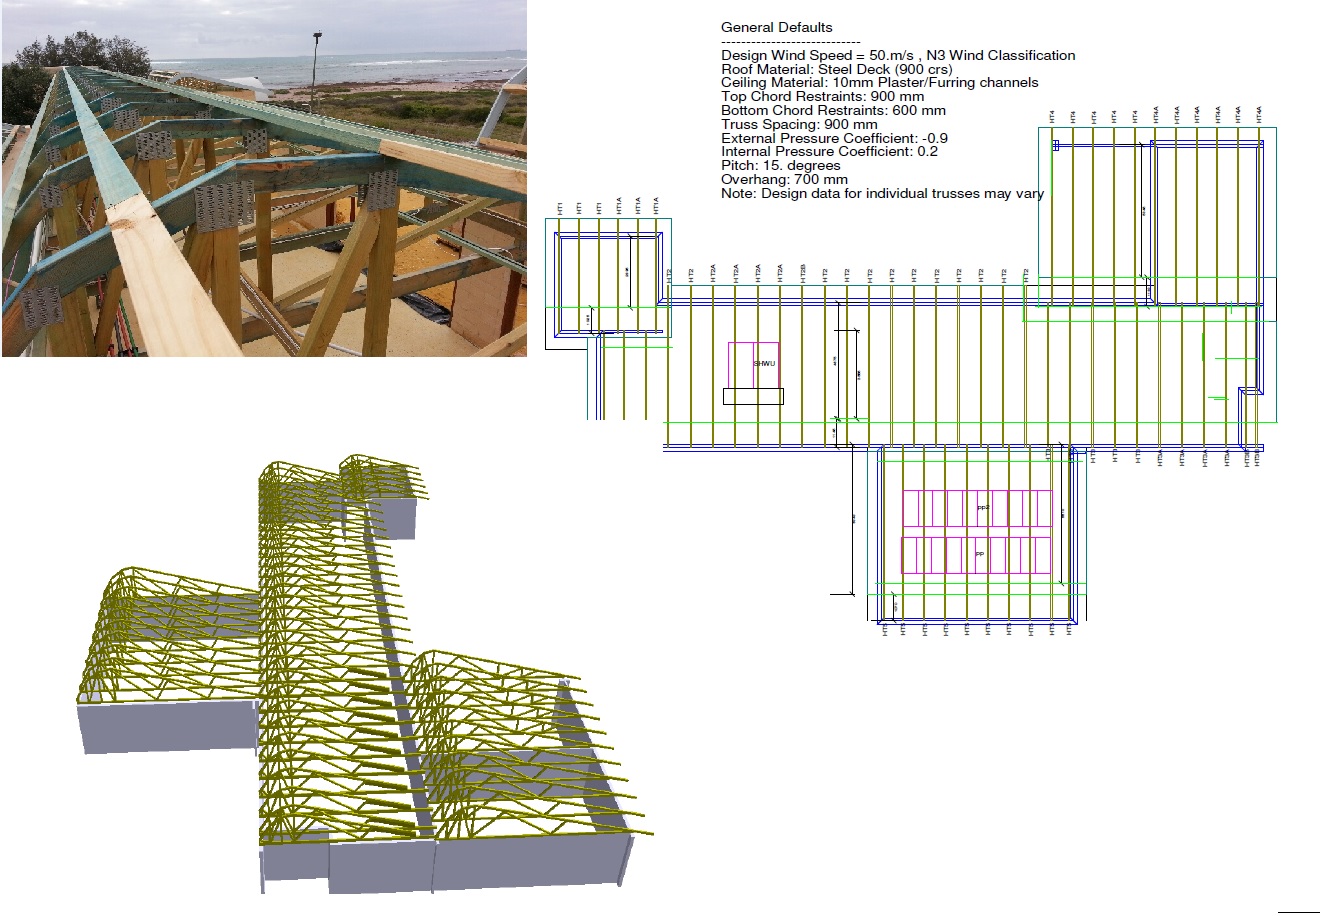Toggle the PP panel block selection
The image size is (1320, 916).
(979, 553)
